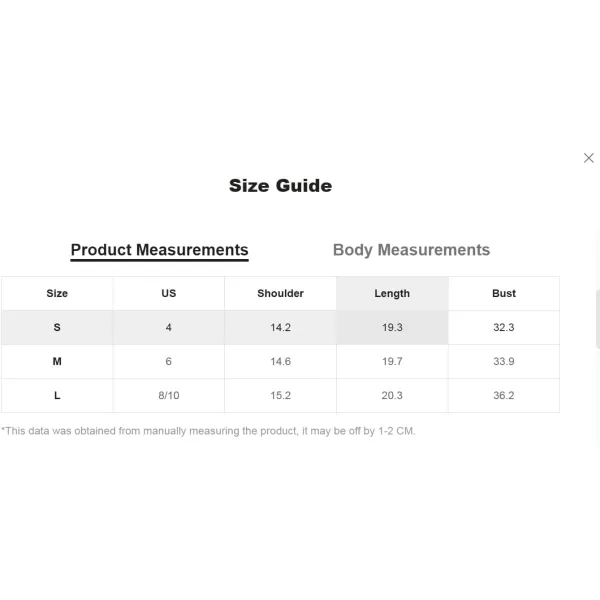Viewport: 600px width, 600px height.
Task: Click the US column header
Action: 169,293
